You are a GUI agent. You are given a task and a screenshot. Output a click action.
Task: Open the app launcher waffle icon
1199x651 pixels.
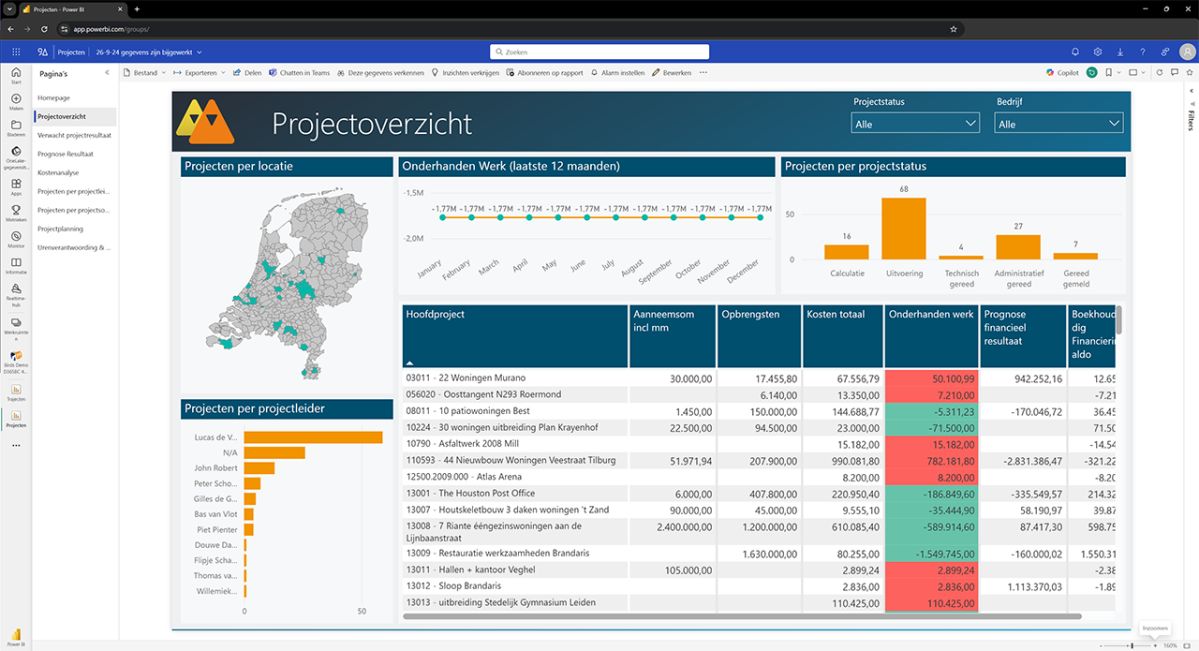coord(16,51)
